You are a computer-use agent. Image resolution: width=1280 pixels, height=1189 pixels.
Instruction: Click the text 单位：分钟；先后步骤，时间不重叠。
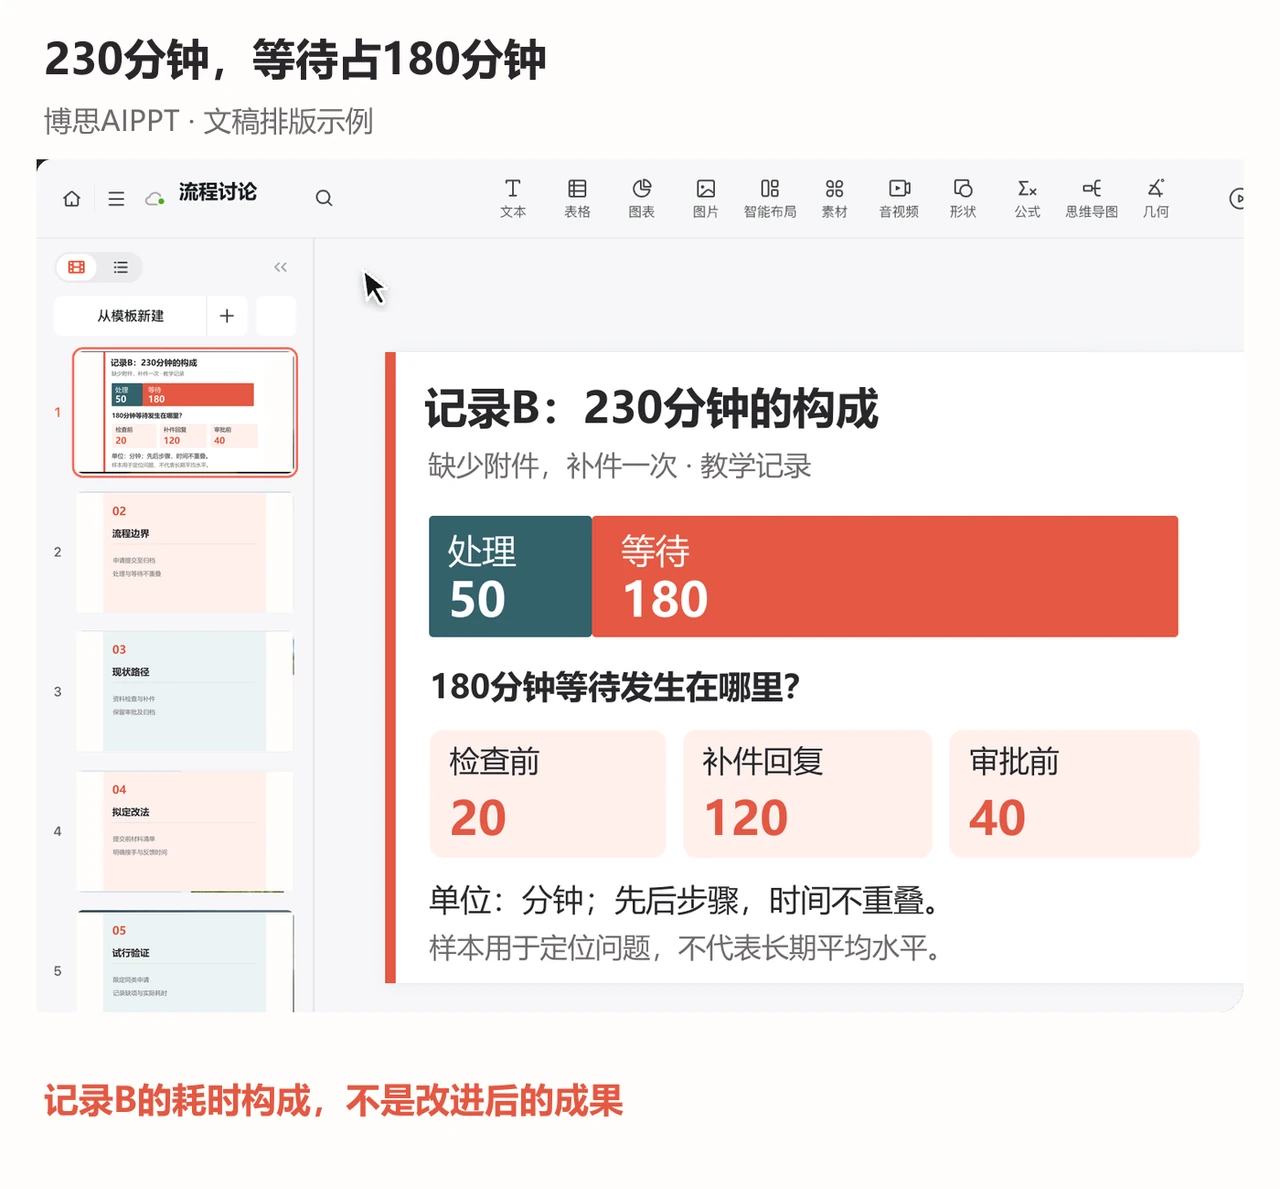pyautogui.click(x=686, y=901)
